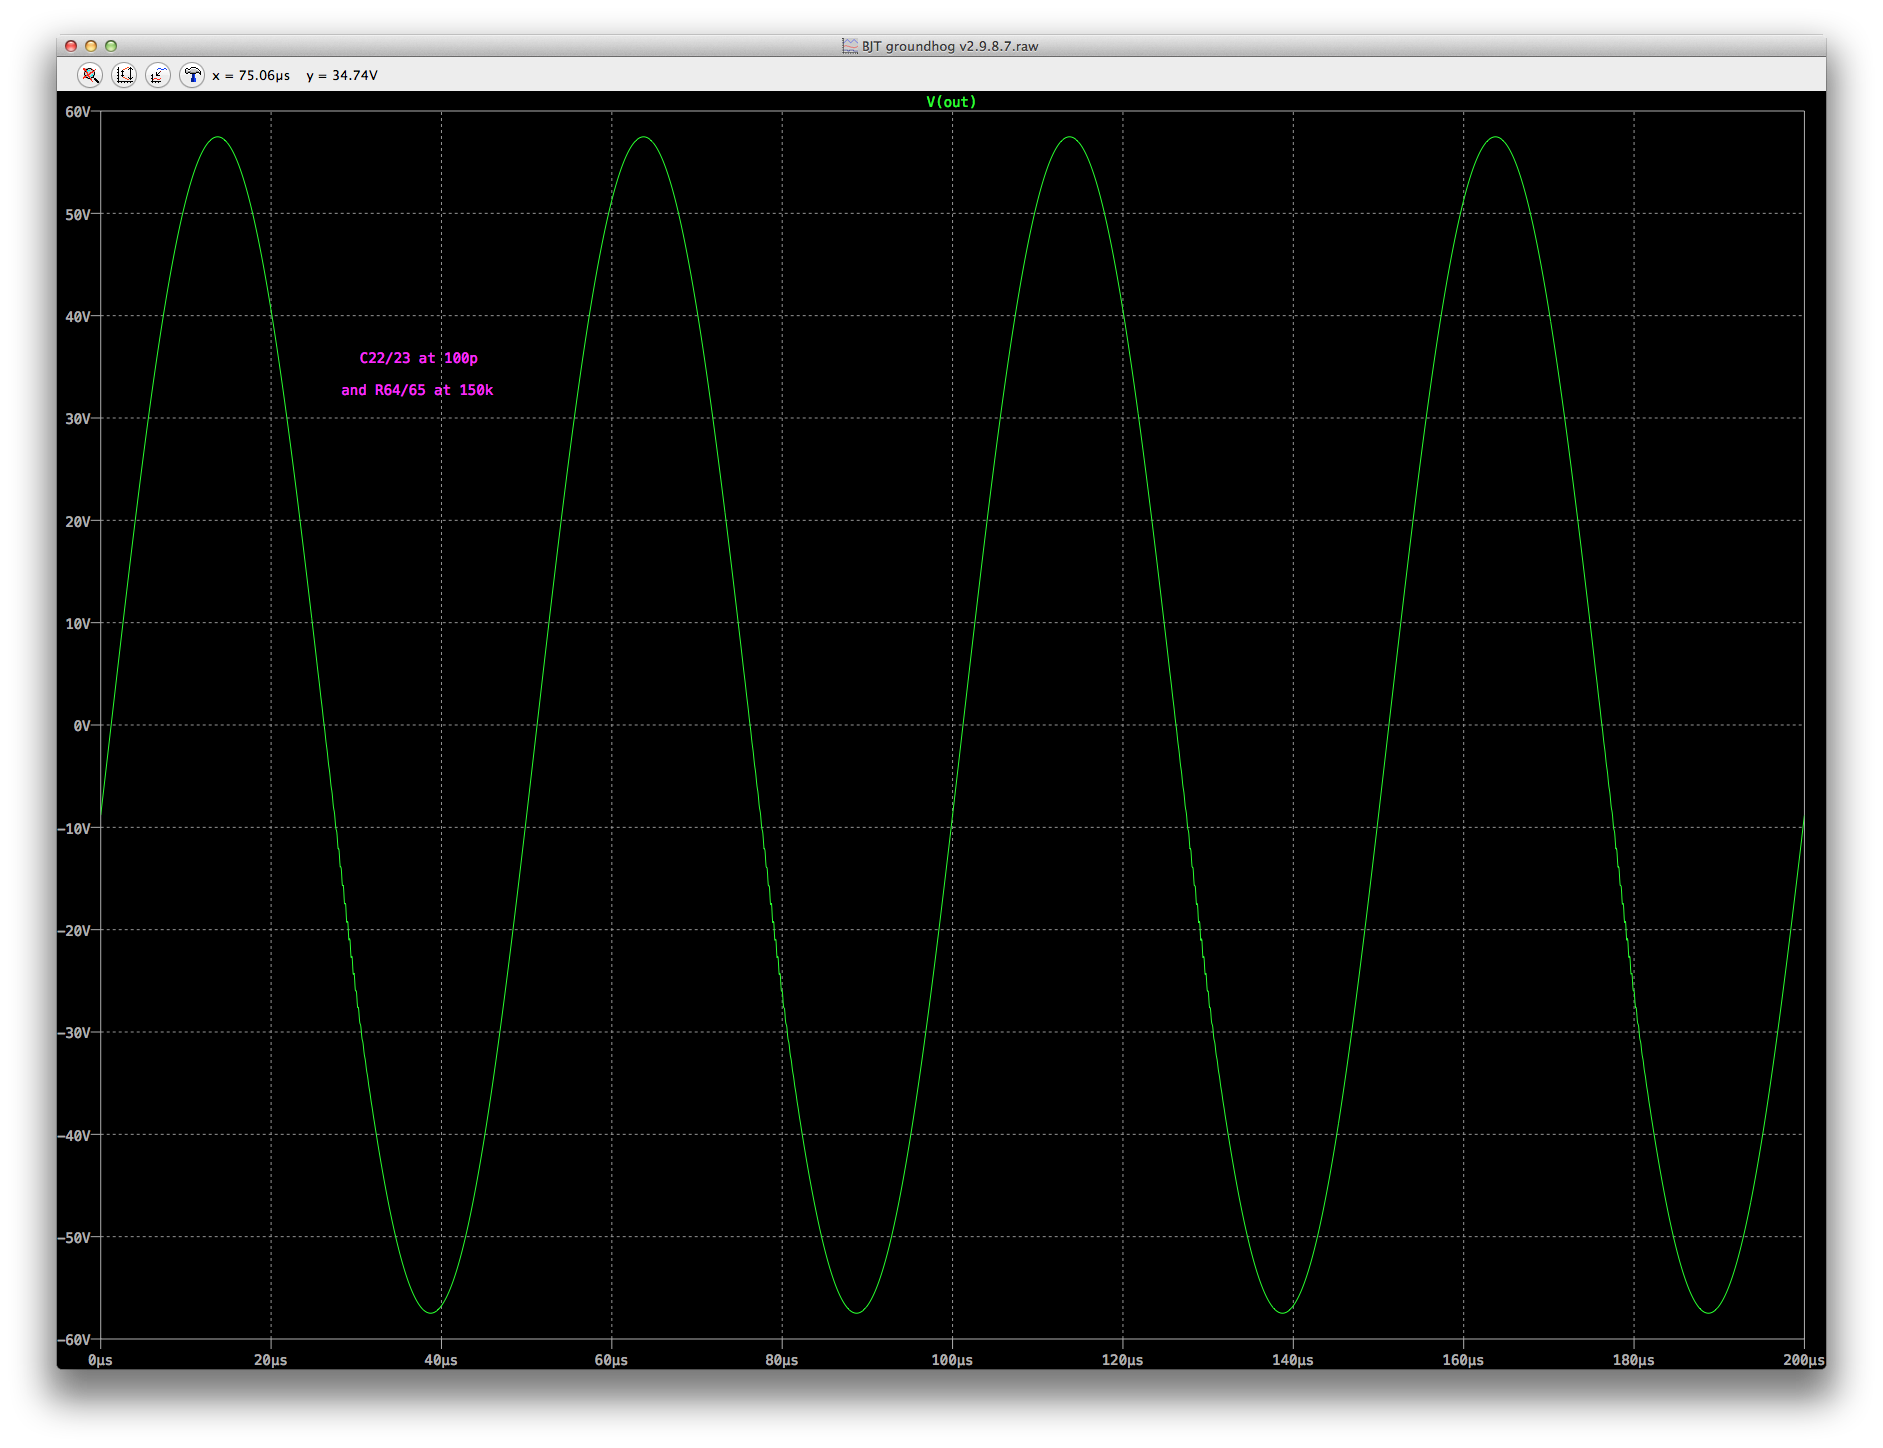Click the raw file icon in title bar
Image resolution: width=1883 pixels, height=1448 pixels.
(x=850, y=46)
